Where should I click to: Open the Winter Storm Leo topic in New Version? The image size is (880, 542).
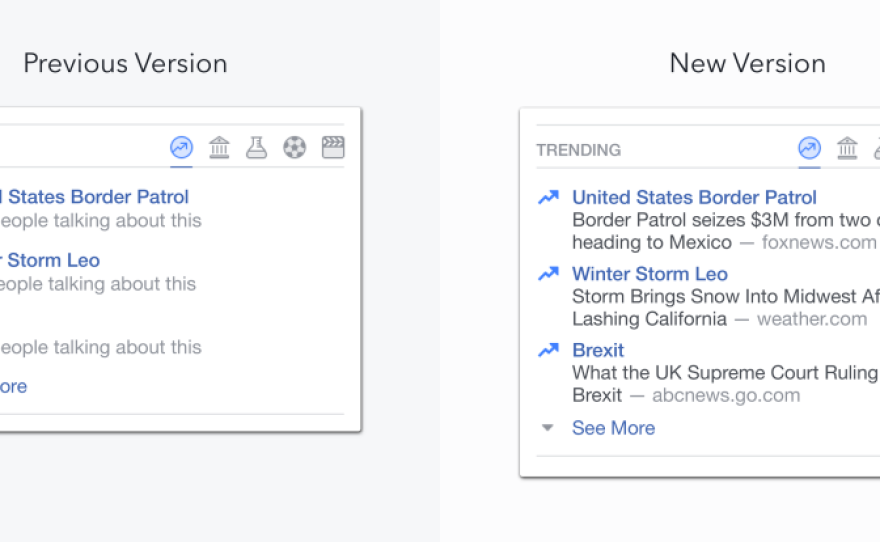649,274
